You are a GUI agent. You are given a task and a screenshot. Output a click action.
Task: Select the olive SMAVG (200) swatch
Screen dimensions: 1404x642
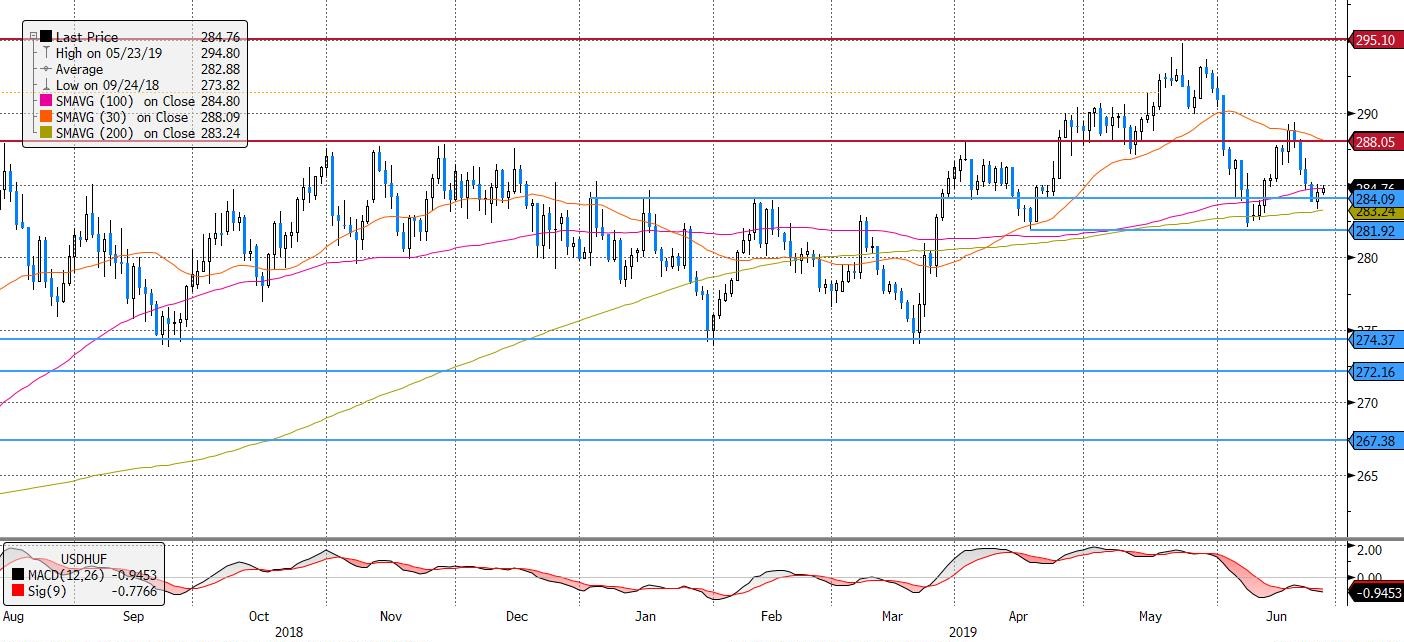coord(46,133)
